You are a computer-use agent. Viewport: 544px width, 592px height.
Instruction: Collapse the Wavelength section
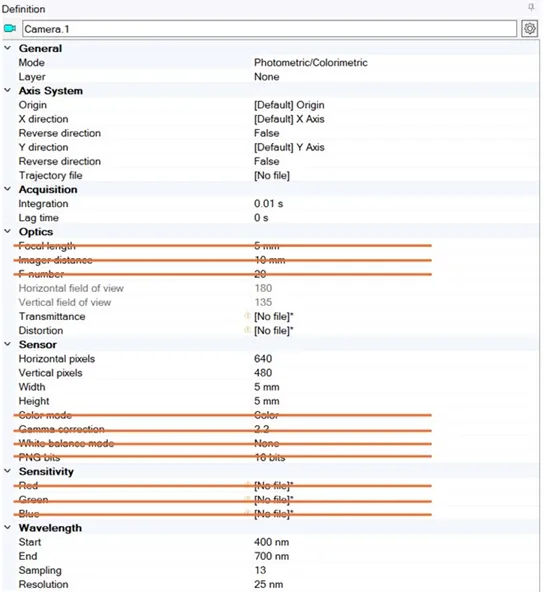[8, 527]
